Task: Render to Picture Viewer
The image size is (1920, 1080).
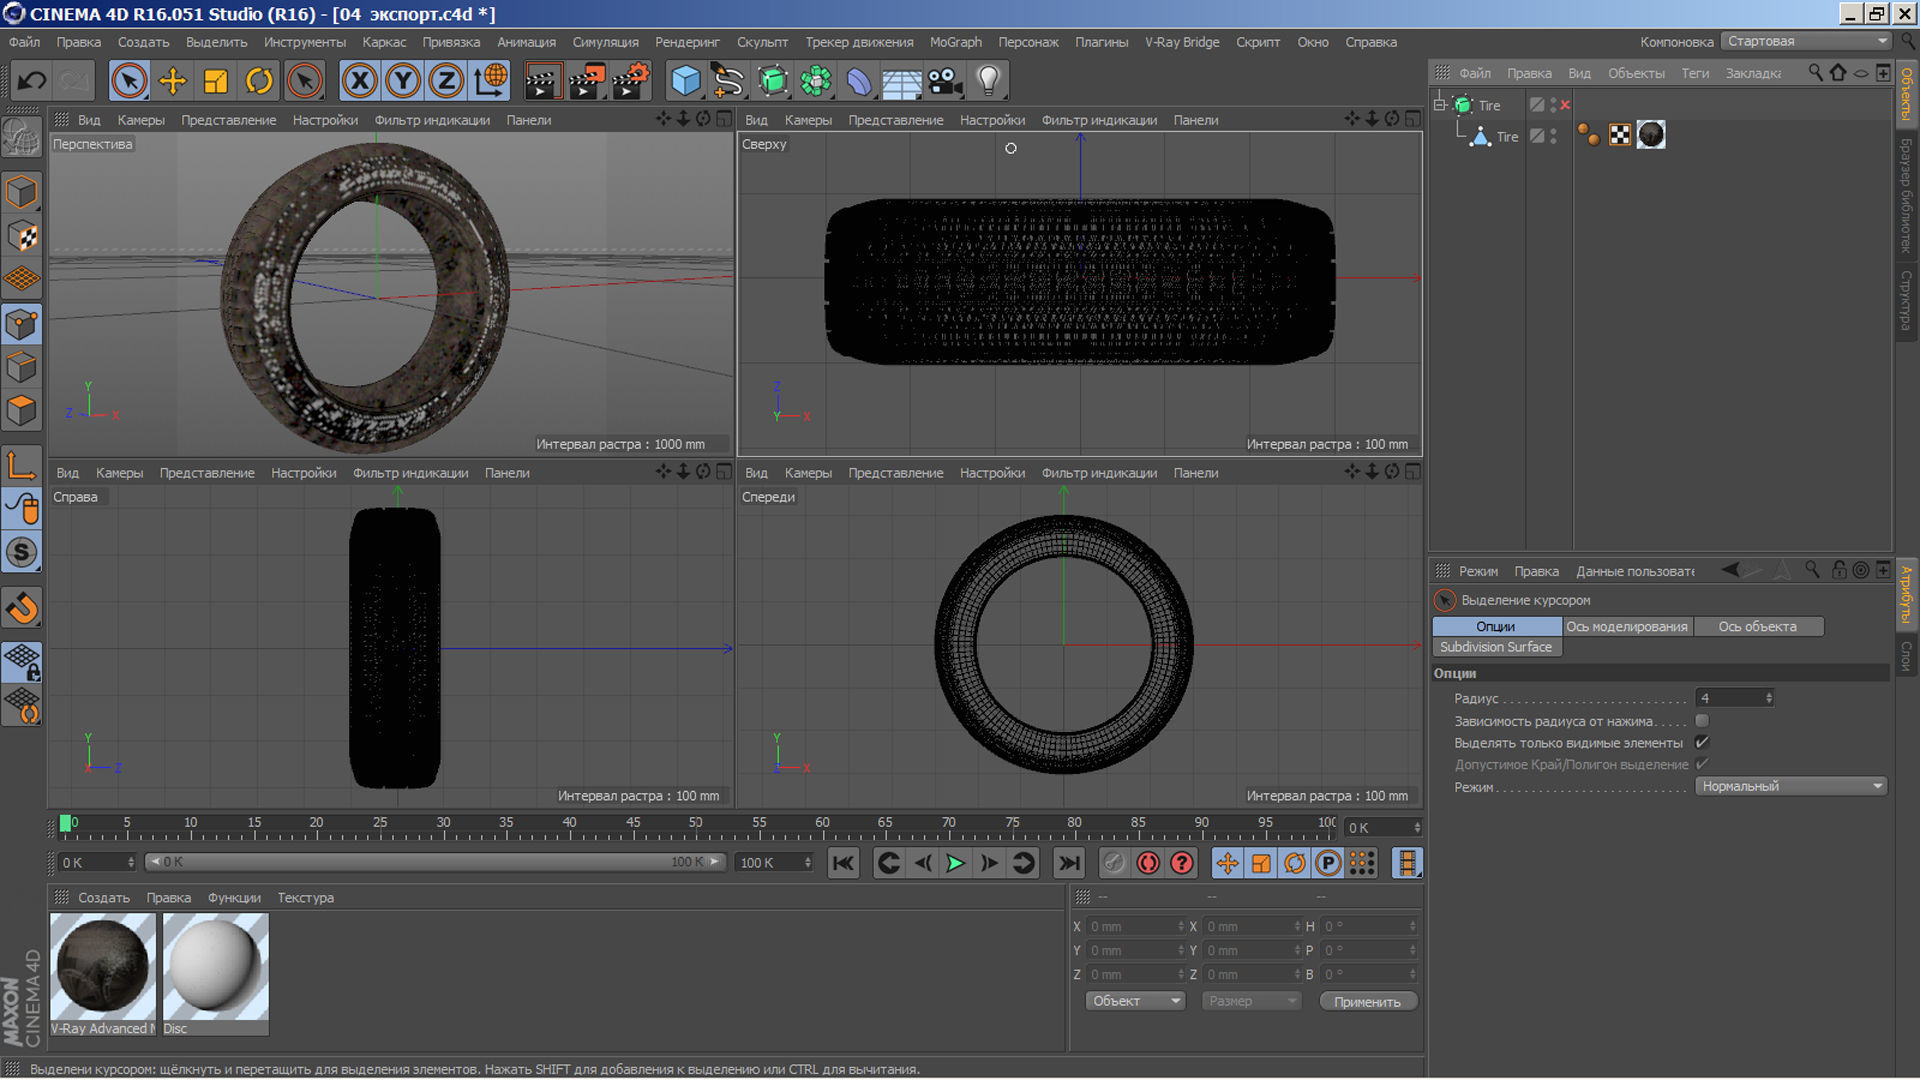Action: 587,81
